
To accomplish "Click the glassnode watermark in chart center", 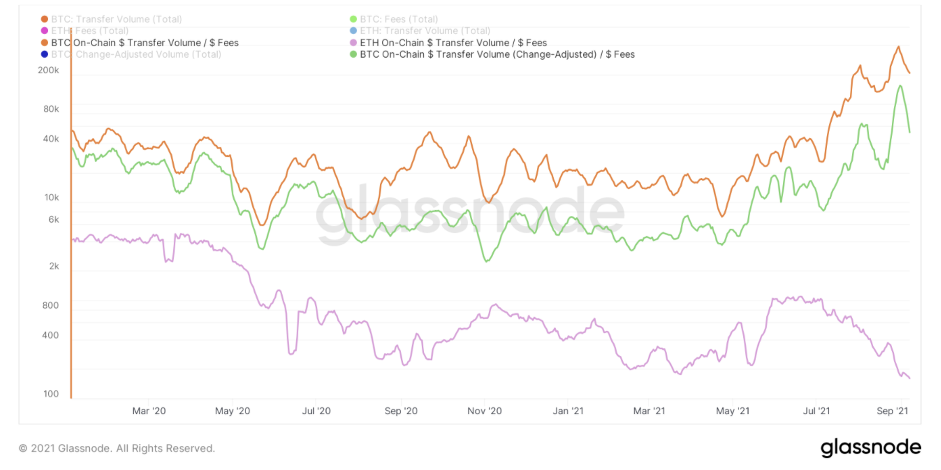I will [470, 214].
